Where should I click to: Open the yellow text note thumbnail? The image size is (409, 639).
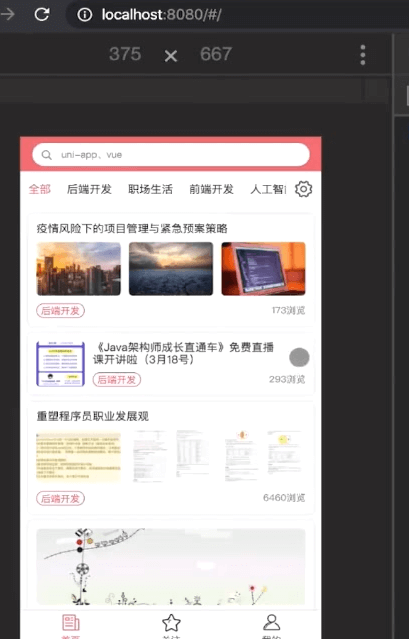pos(79,456)
